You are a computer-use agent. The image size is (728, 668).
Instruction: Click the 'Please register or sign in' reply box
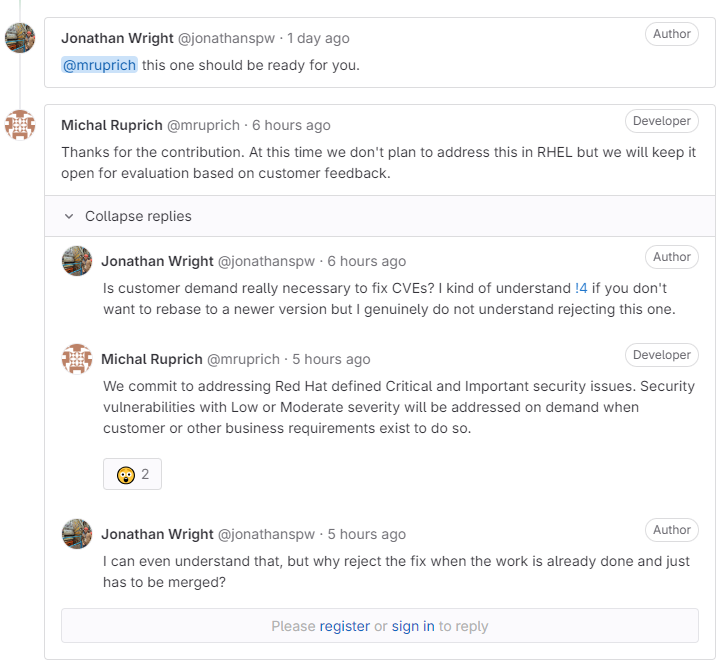click(x=380, y=626)
